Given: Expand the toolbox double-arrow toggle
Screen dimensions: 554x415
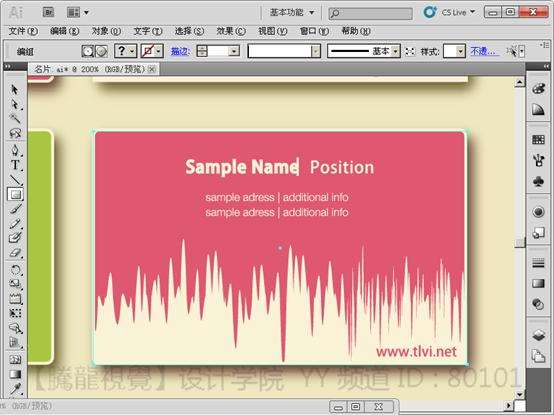Looking at the screenshot, I should (x=7, y=66).
